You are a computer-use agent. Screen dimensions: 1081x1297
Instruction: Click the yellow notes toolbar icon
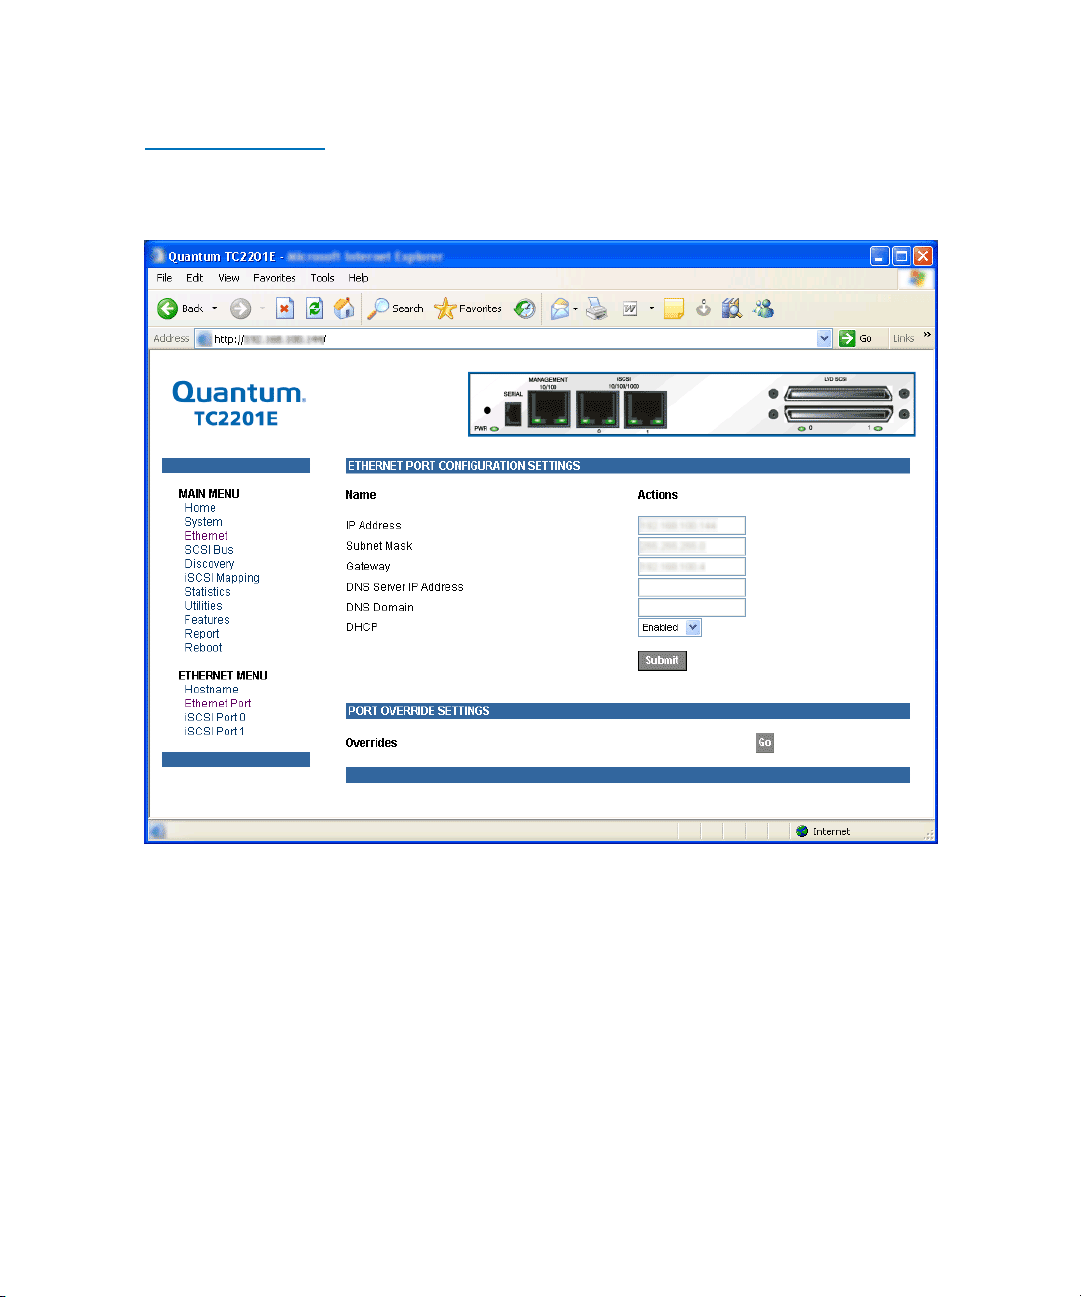click(674, 309)
